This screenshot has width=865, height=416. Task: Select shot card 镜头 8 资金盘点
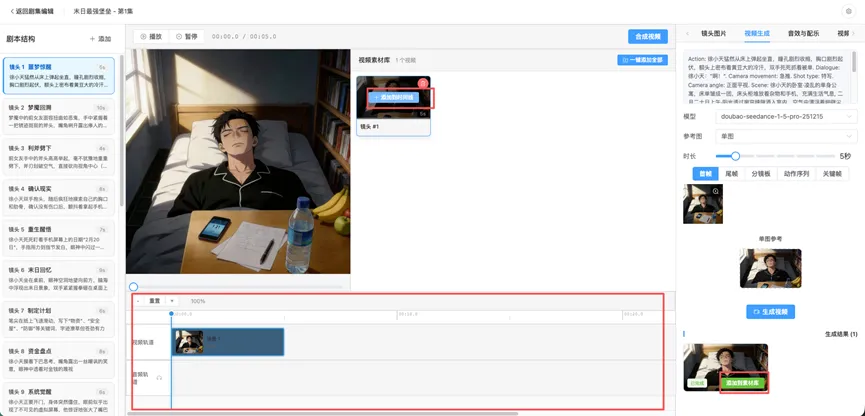point(58,360)
